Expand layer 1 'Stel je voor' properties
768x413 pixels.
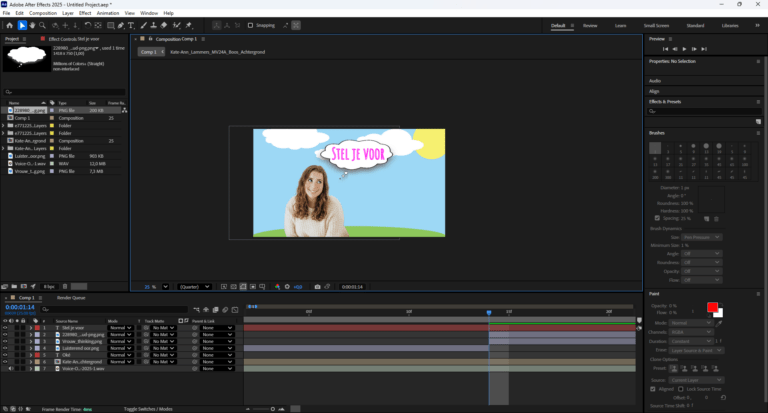click(31, 328)
